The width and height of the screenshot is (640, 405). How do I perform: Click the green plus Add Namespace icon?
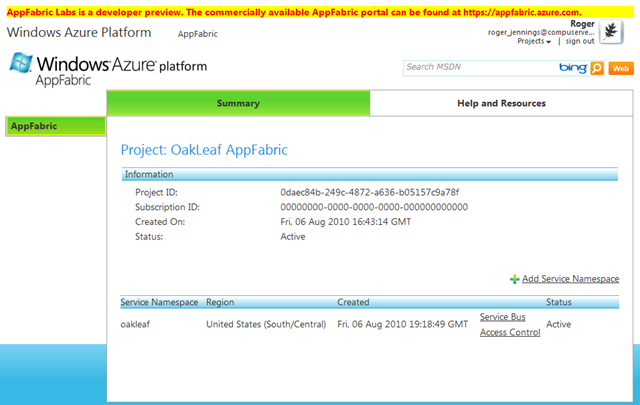click(514, 279)
